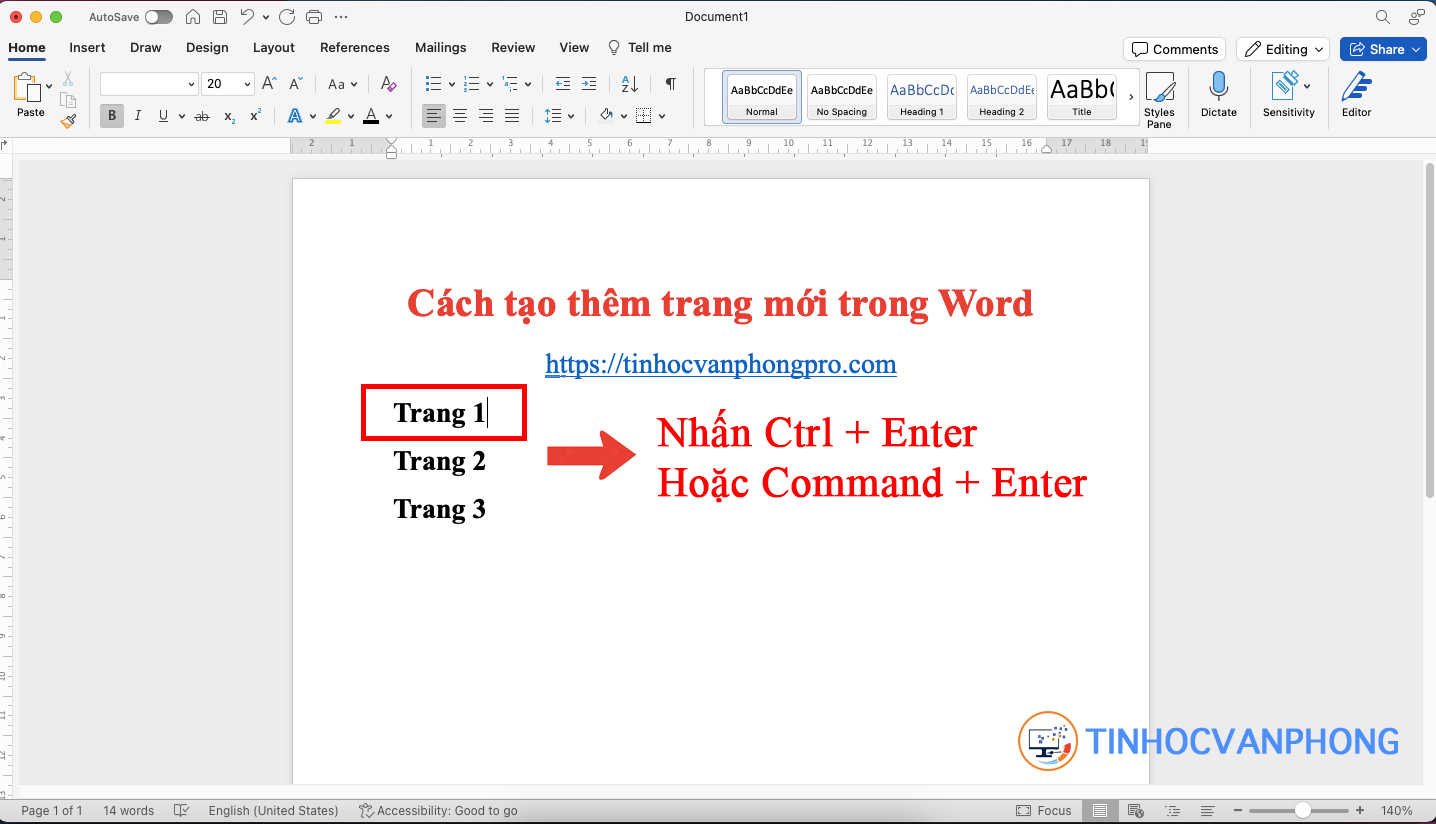Justify the paragraph text

[x=512, y=116]
